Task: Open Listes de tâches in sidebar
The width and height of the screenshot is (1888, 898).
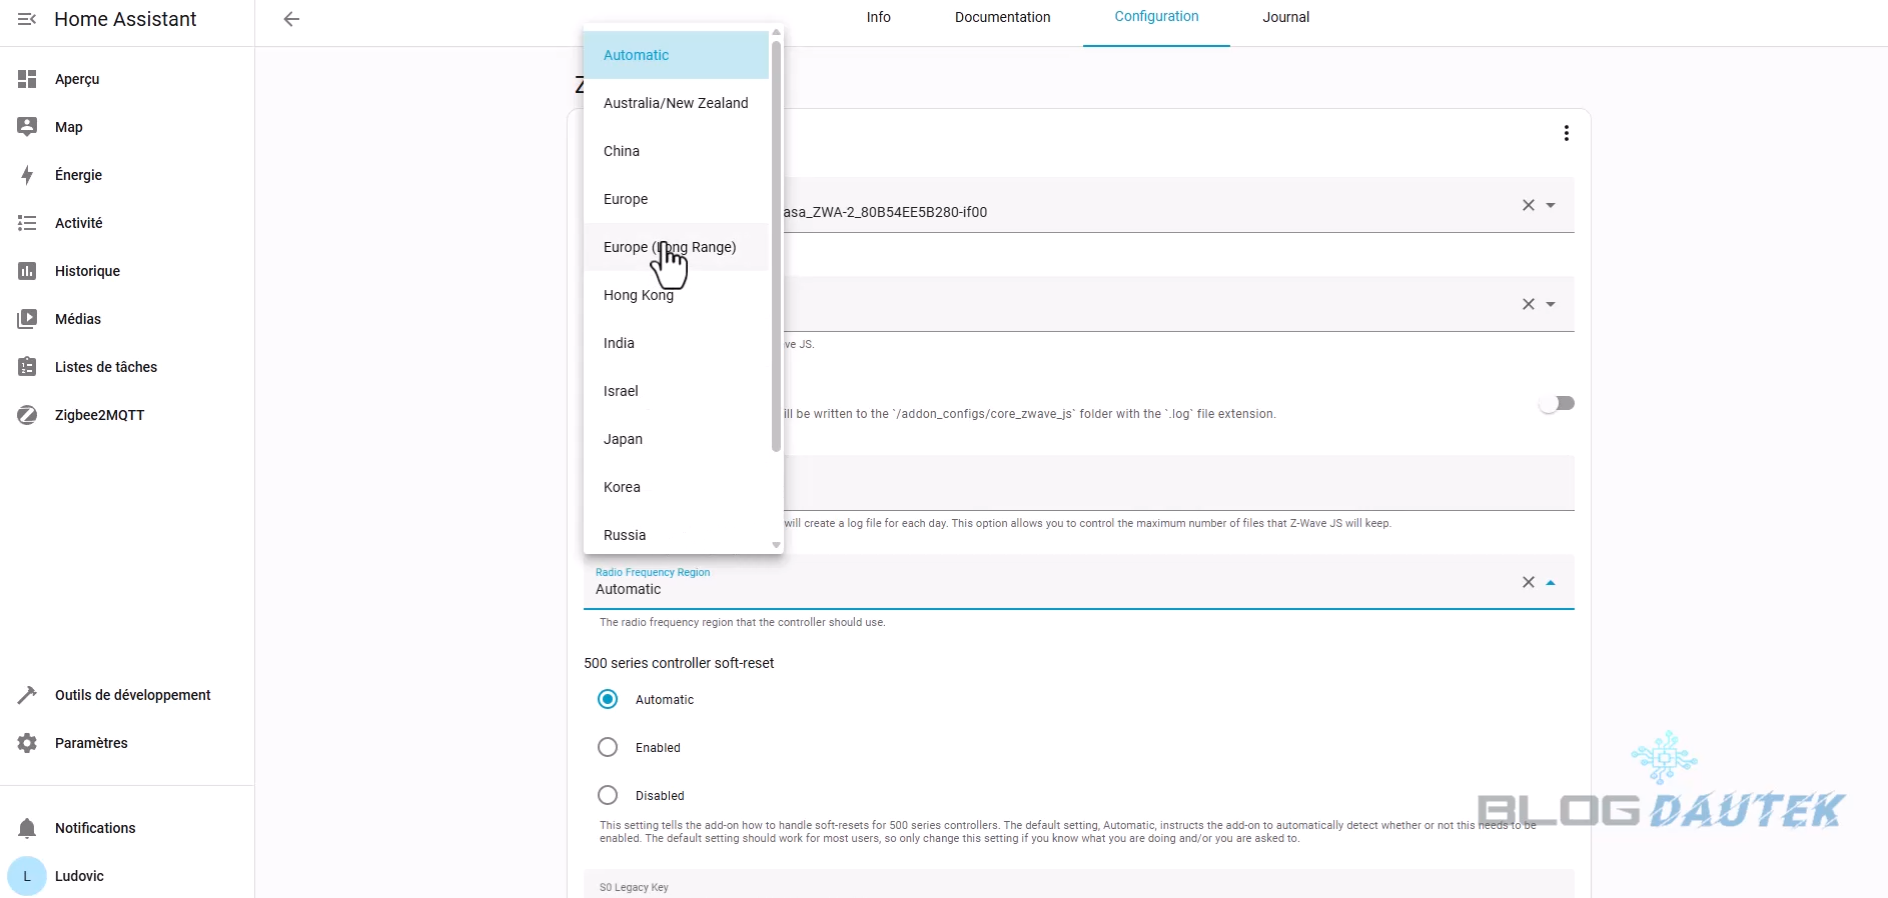Action: coord(106,367)
